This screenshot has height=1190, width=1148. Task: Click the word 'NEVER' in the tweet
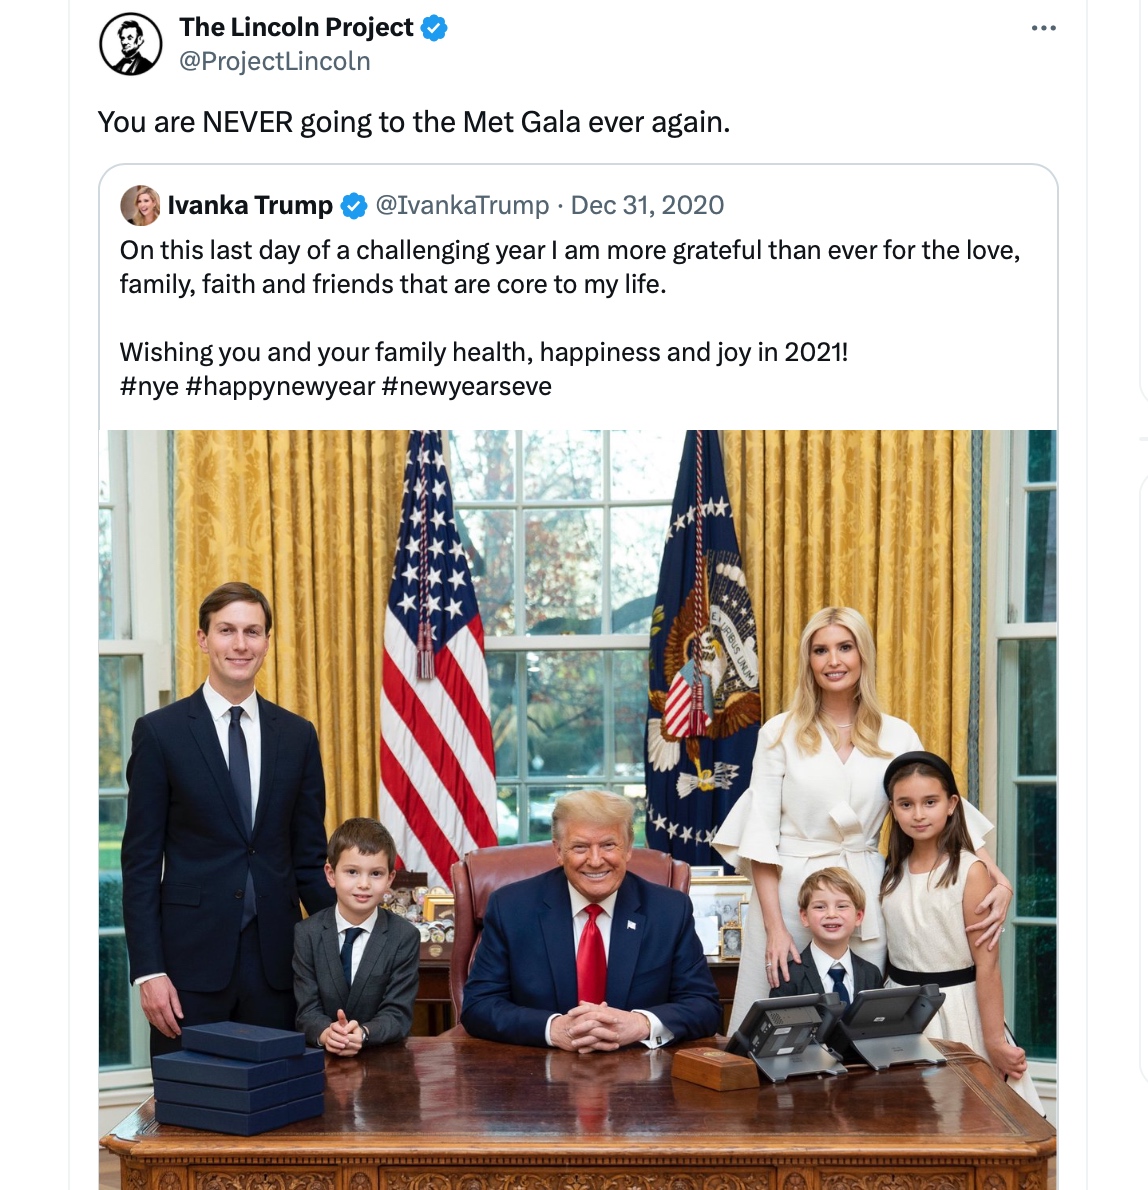[247, 122]
